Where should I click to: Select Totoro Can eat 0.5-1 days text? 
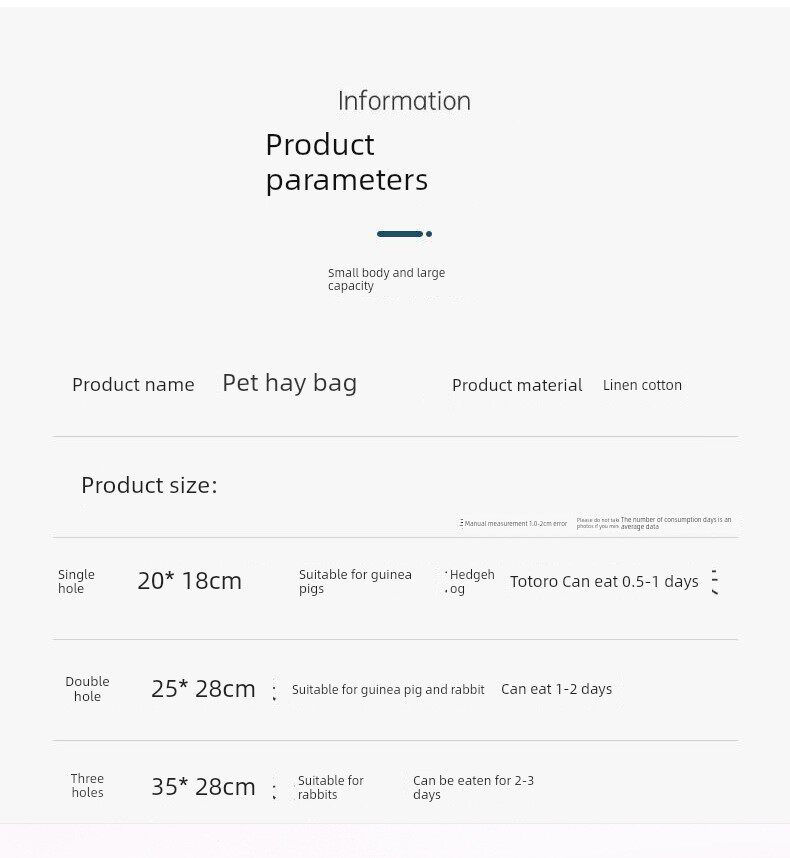point(604,581)
